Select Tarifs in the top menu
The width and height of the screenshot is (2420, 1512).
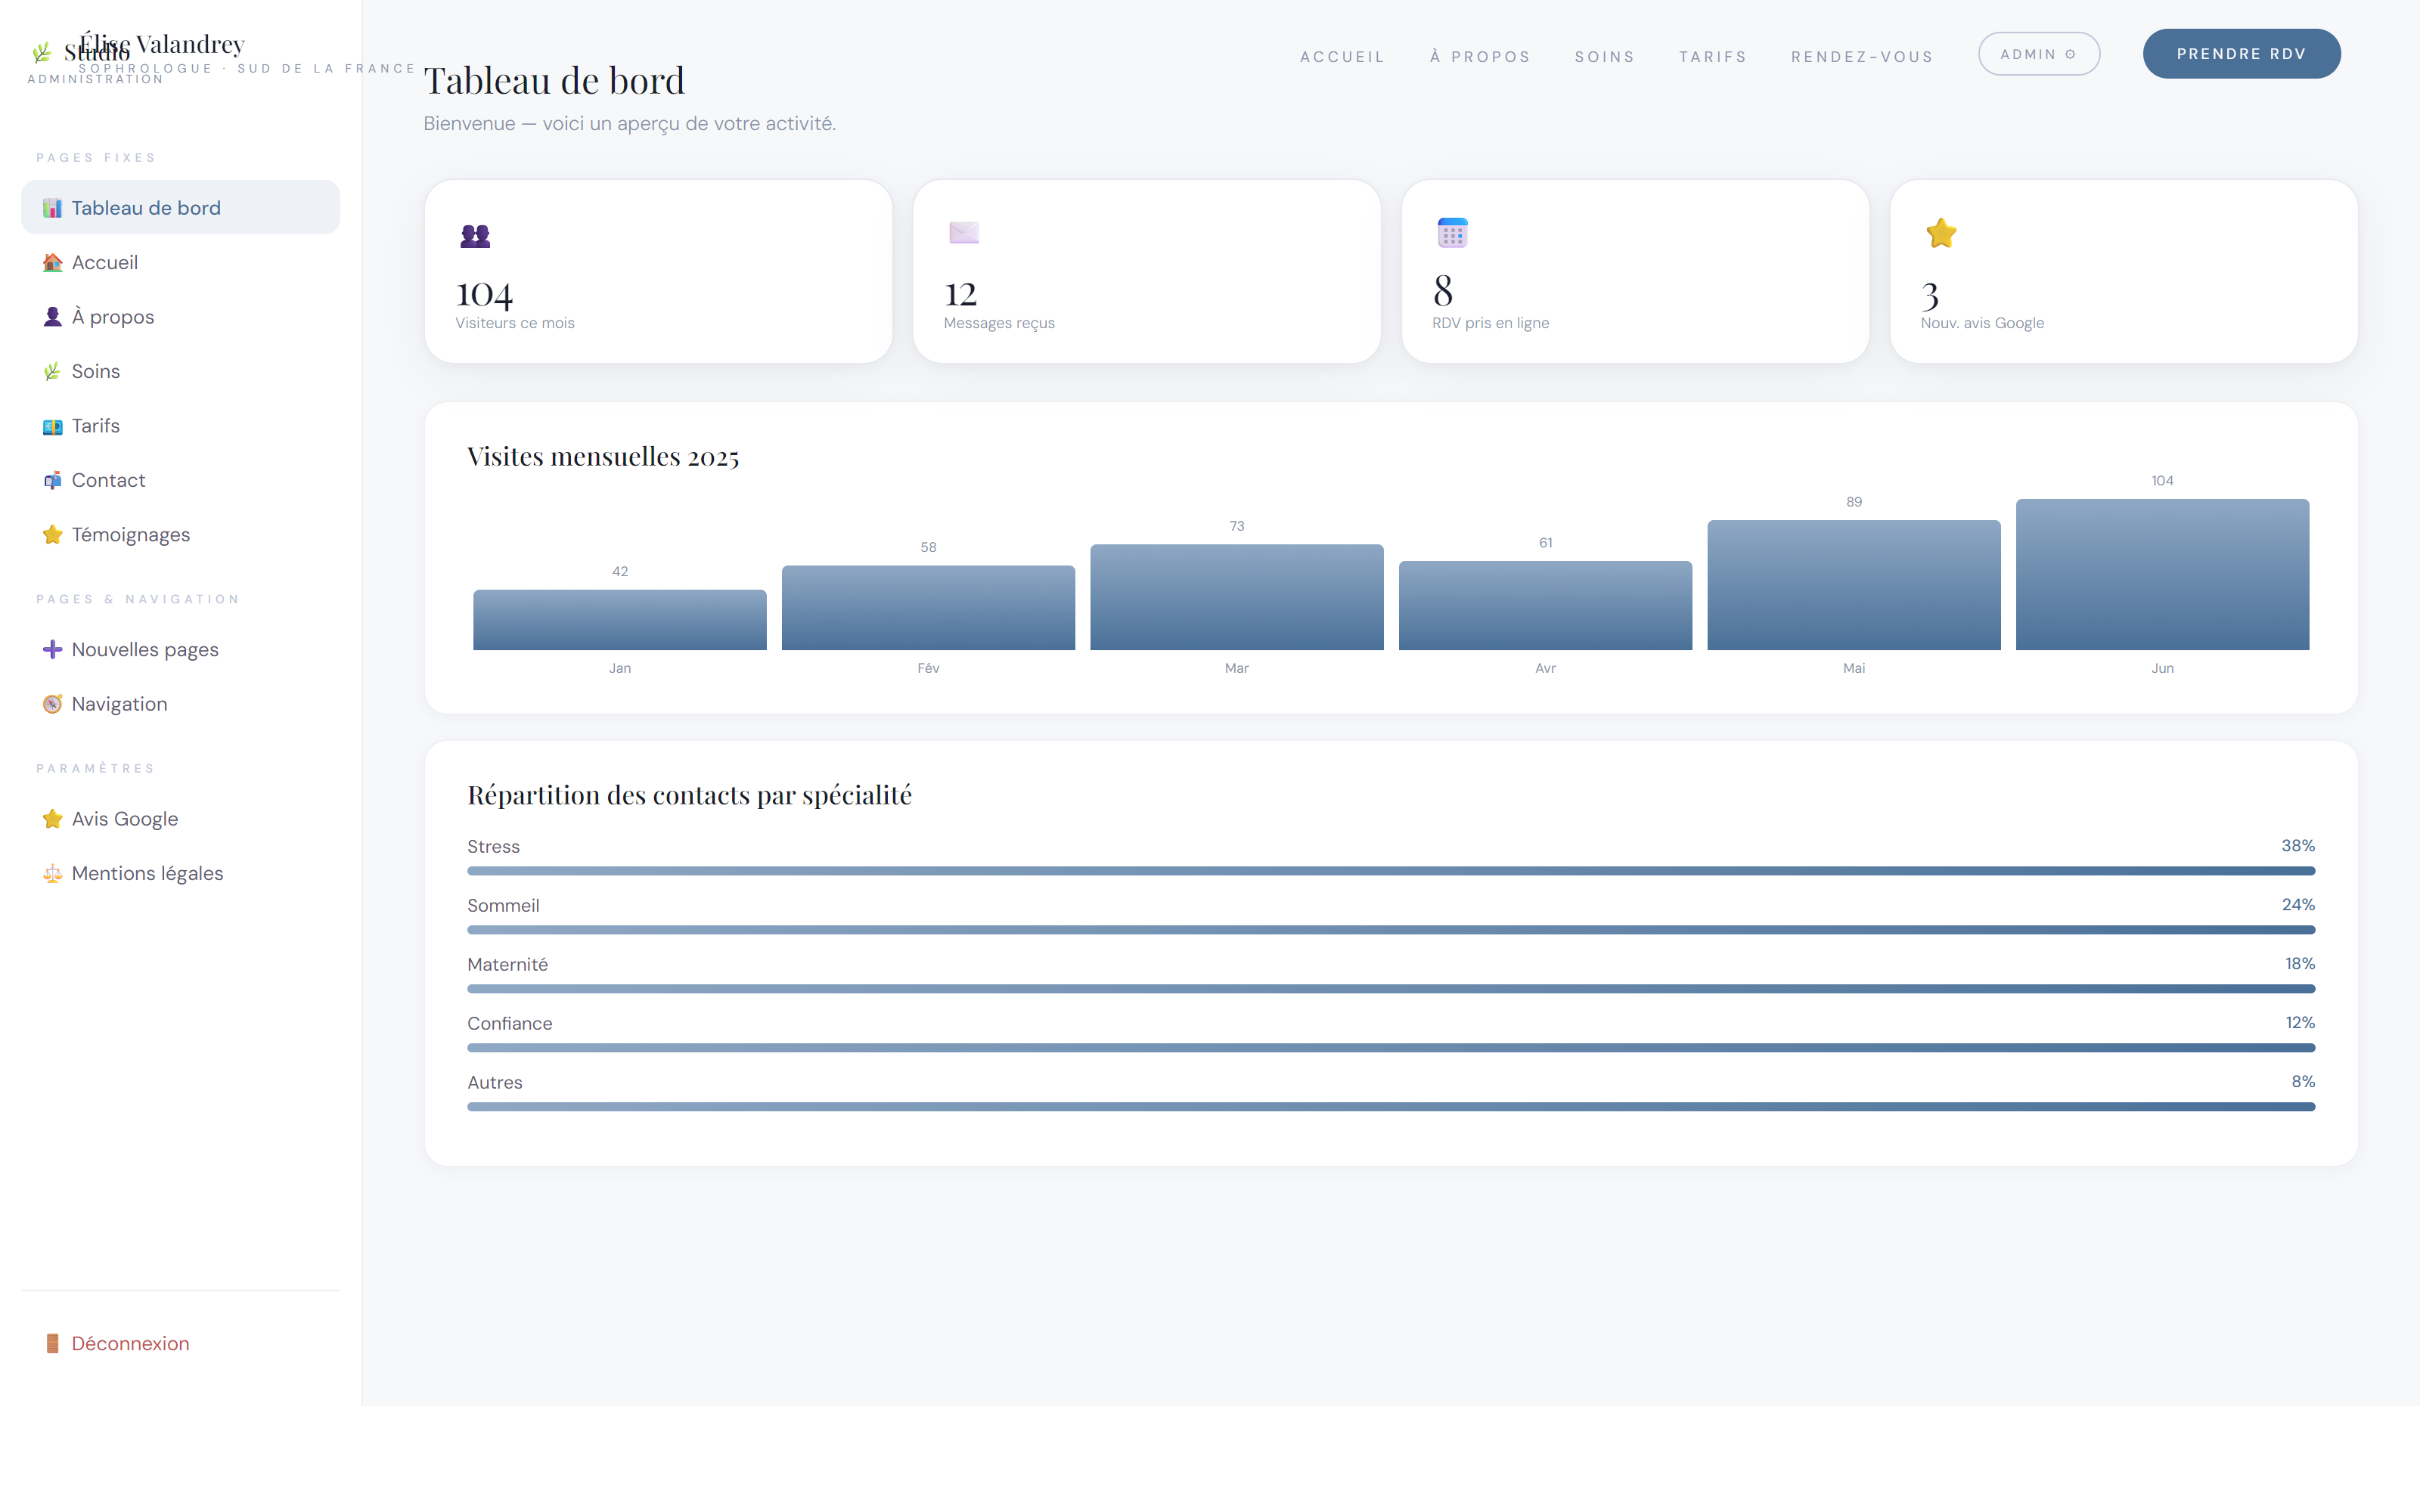[1712, 57]
